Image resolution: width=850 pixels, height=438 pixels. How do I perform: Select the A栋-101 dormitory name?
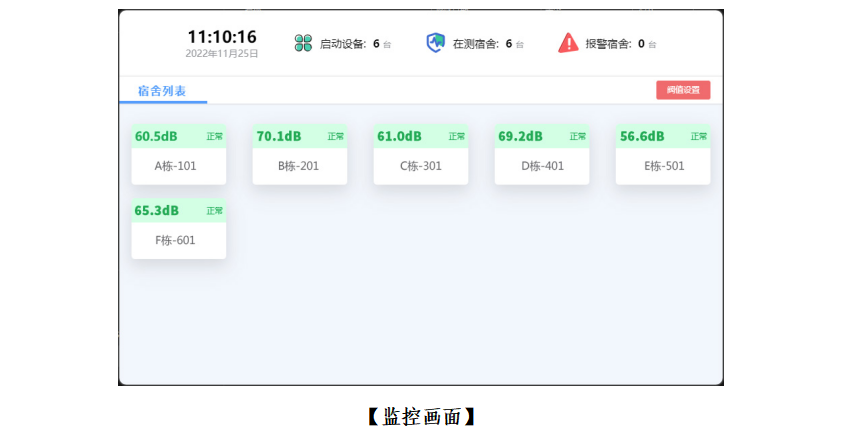(x=176, y=166)
